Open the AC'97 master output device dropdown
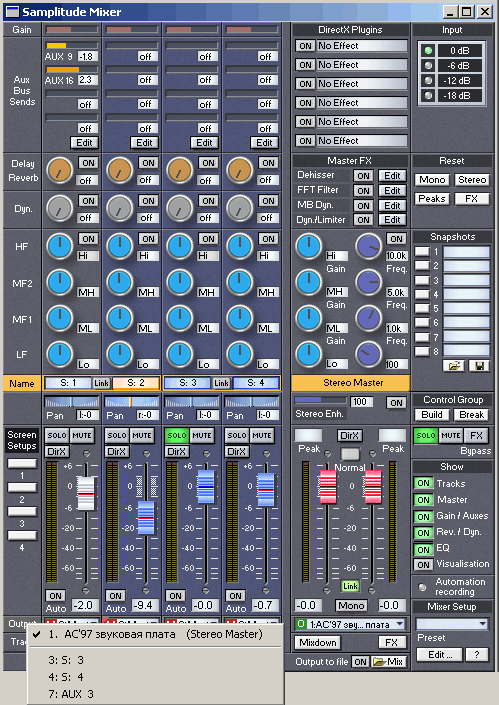The image size is (499, 705). click(350, 624)
